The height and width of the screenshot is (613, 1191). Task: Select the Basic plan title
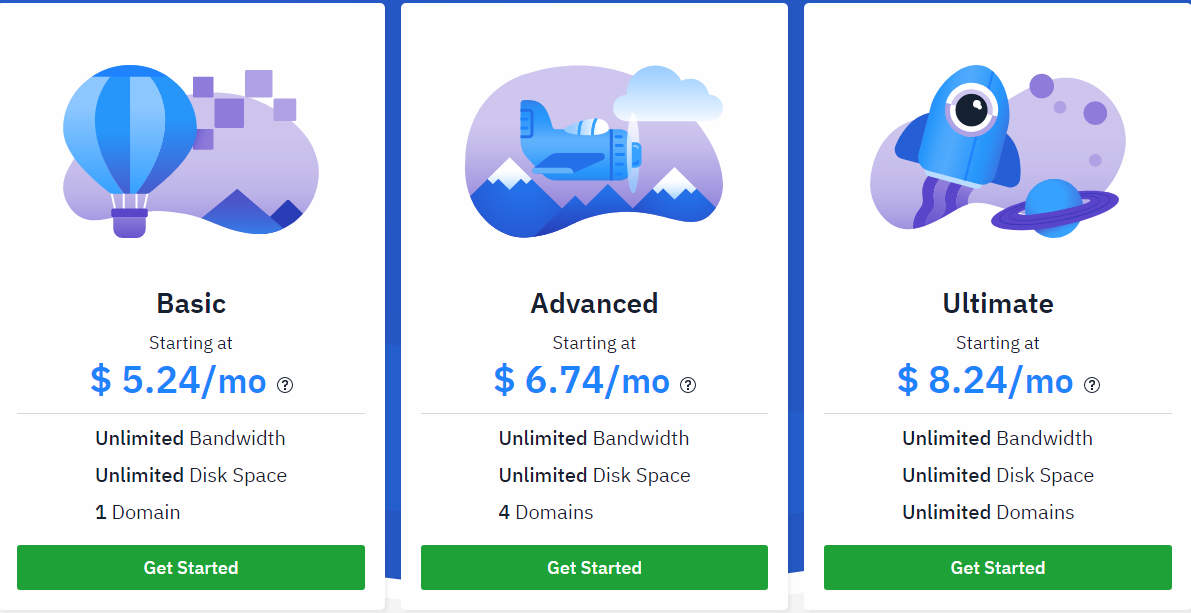pyautogui.click(x=191, y=303)
